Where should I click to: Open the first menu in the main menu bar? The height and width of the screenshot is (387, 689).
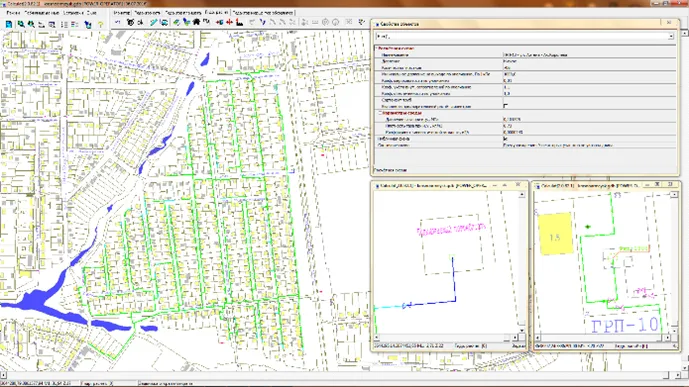click(13, 13)
